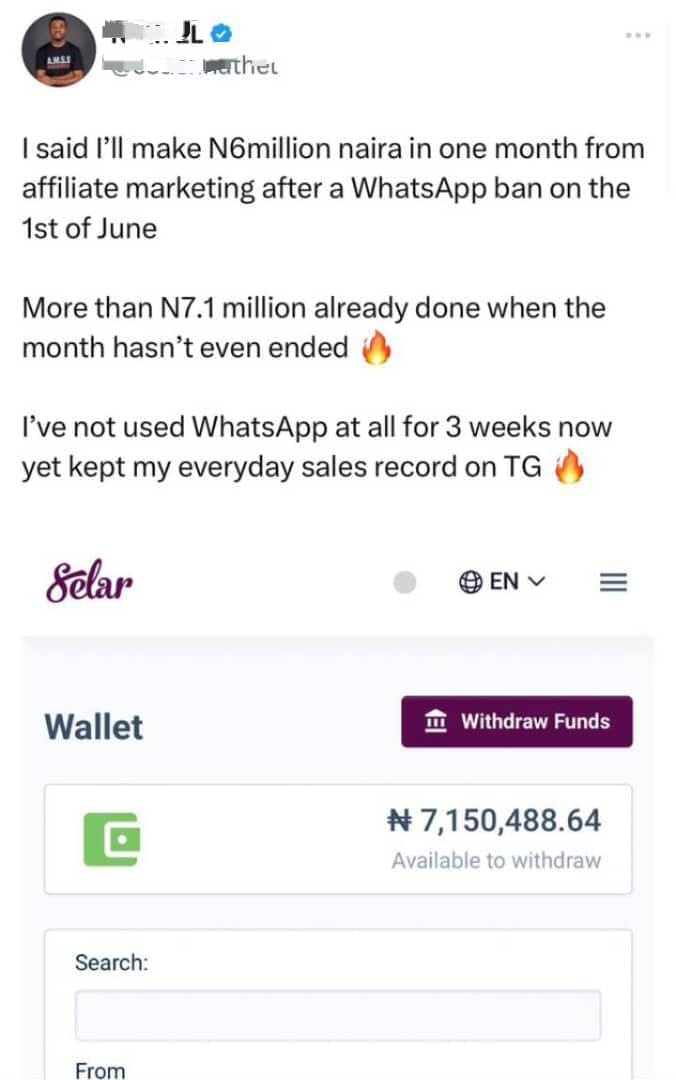Open the EN language dropdown
This screenshot has width=676, height=1080.
pos(504,582)
